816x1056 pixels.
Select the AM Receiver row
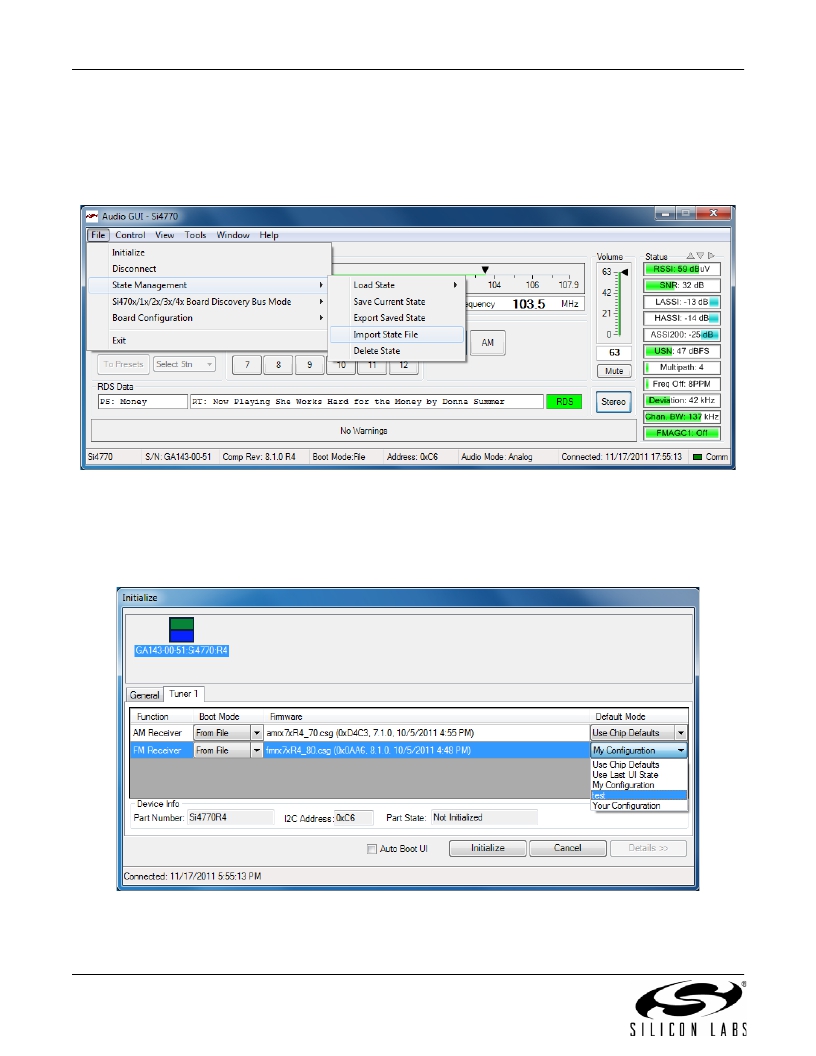(x=409, y=733)
